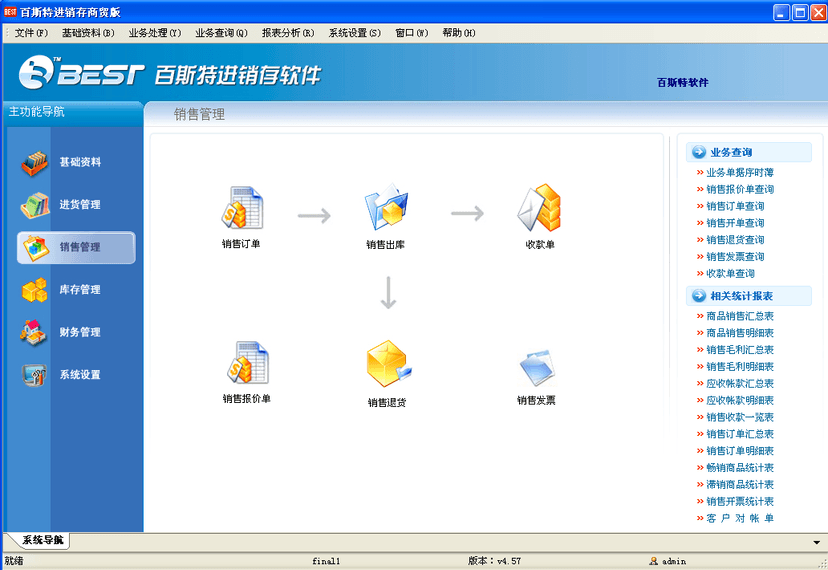
Task: Open the 系统设置(S) menu
Action: 354,33
